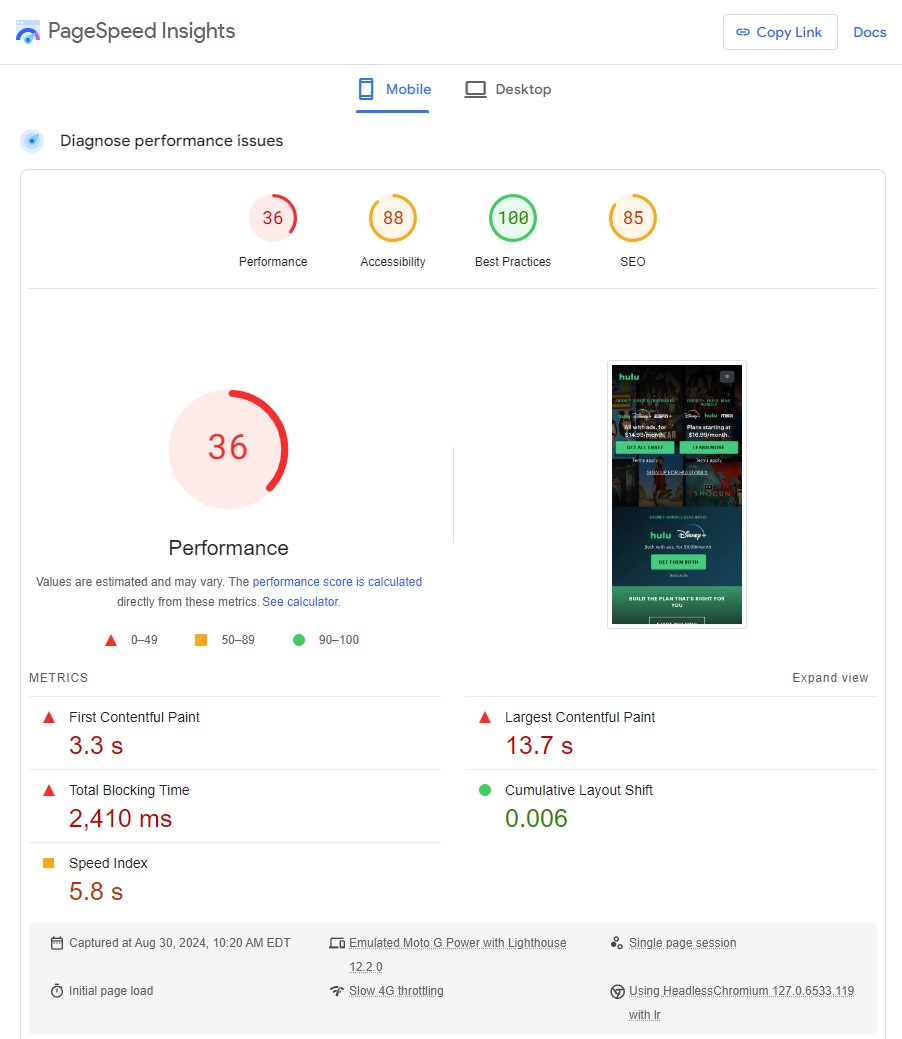Click the stopwatch icon beside Initial page load
Viewport: 902px width, 1039px height.
point(57,991)
